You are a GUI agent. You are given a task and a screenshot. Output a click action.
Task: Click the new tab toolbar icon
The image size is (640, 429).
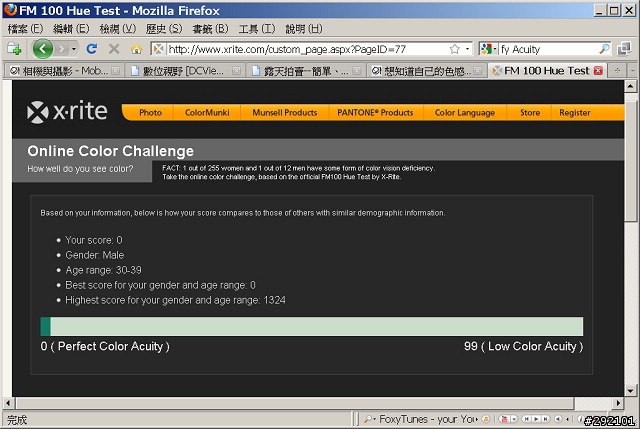tap(14, 49)
